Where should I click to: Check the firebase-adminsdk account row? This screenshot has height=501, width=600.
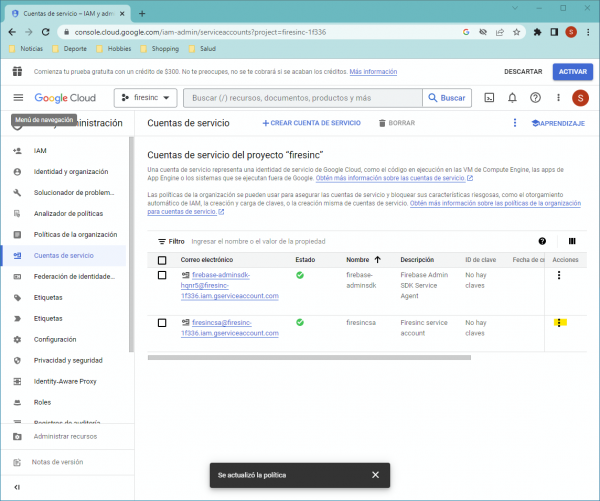162,275
